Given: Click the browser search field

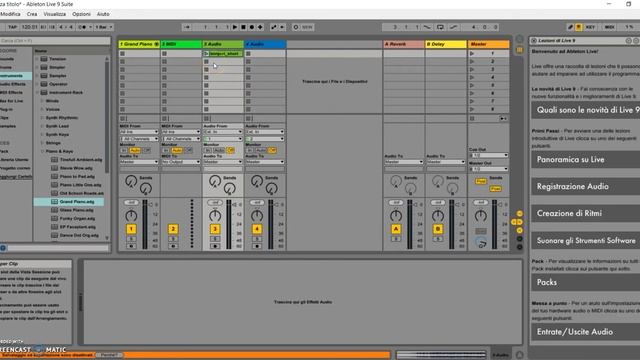Looking at the screenshot, I should point(55,41).
